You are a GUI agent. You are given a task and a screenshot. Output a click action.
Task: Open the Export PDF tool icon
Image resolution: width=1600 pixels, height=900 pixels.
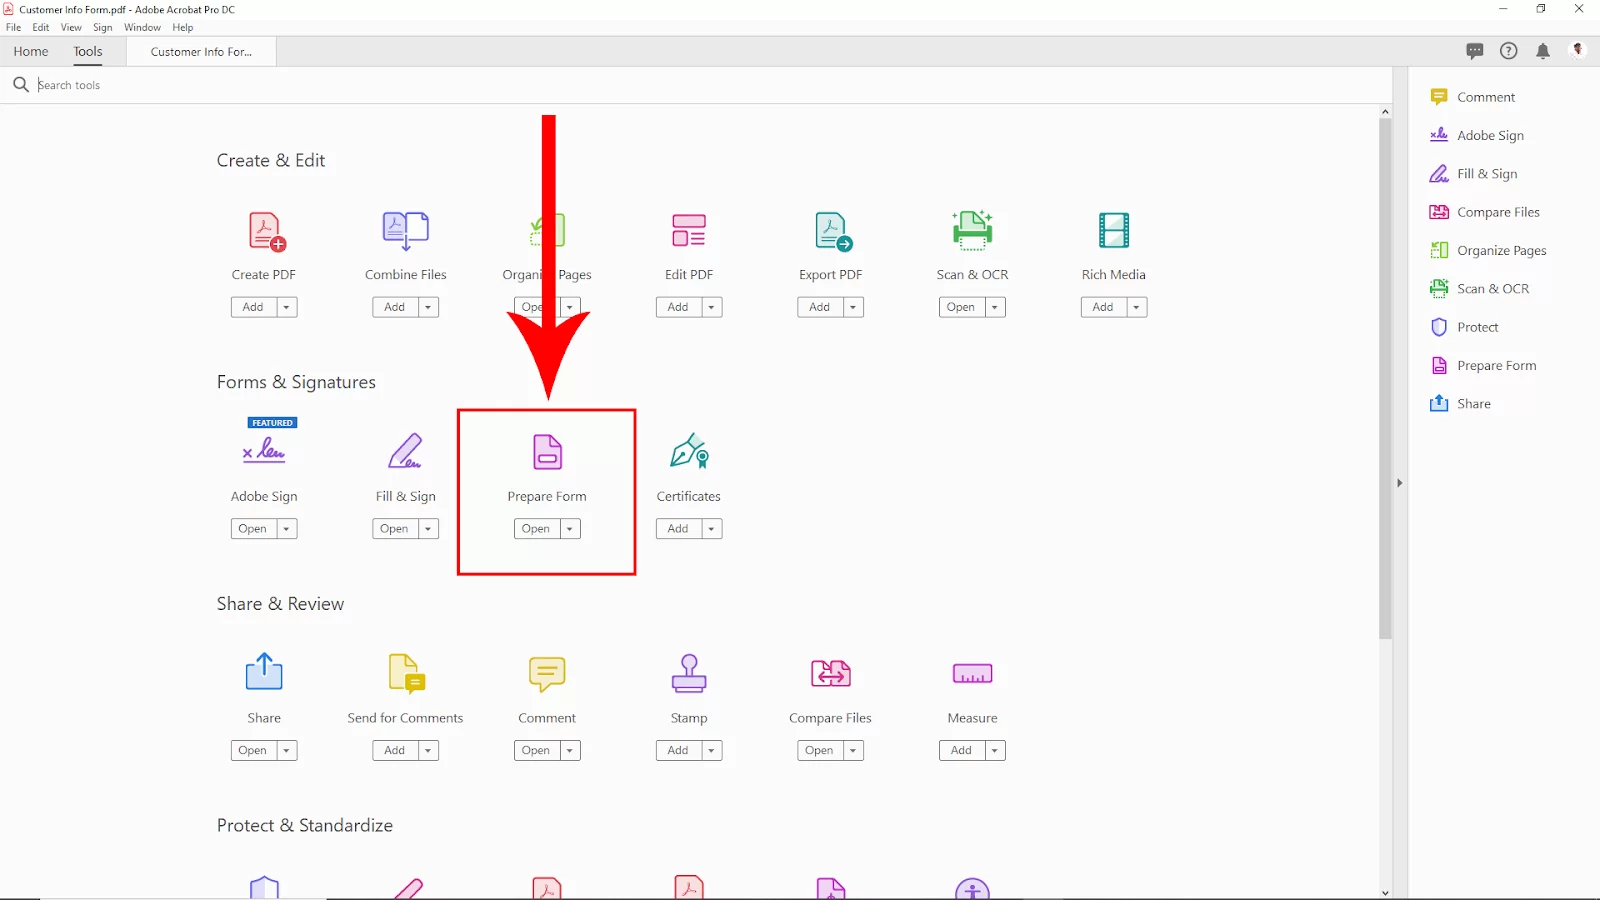(833, 231)
